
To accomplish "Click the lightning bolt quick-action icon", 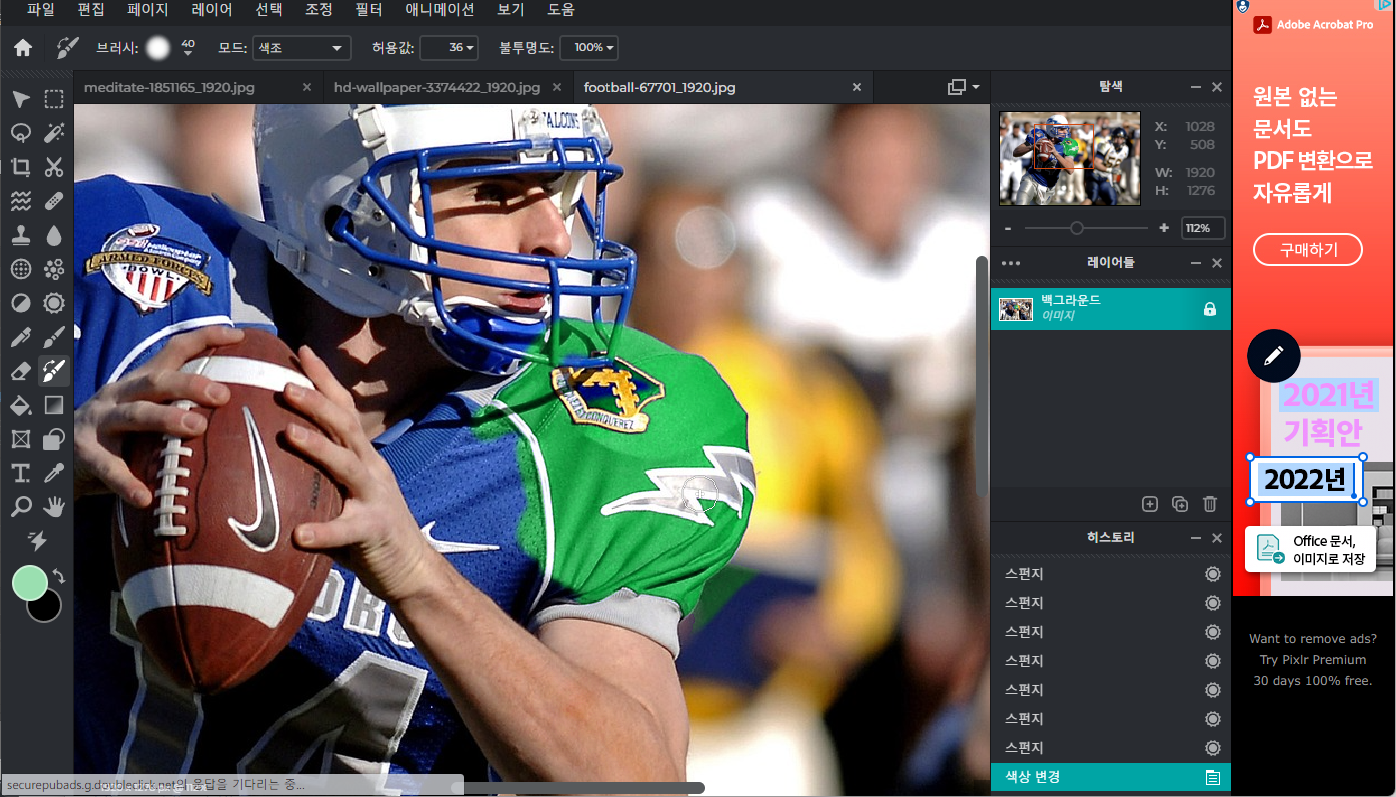I will [x=37, y=541].
